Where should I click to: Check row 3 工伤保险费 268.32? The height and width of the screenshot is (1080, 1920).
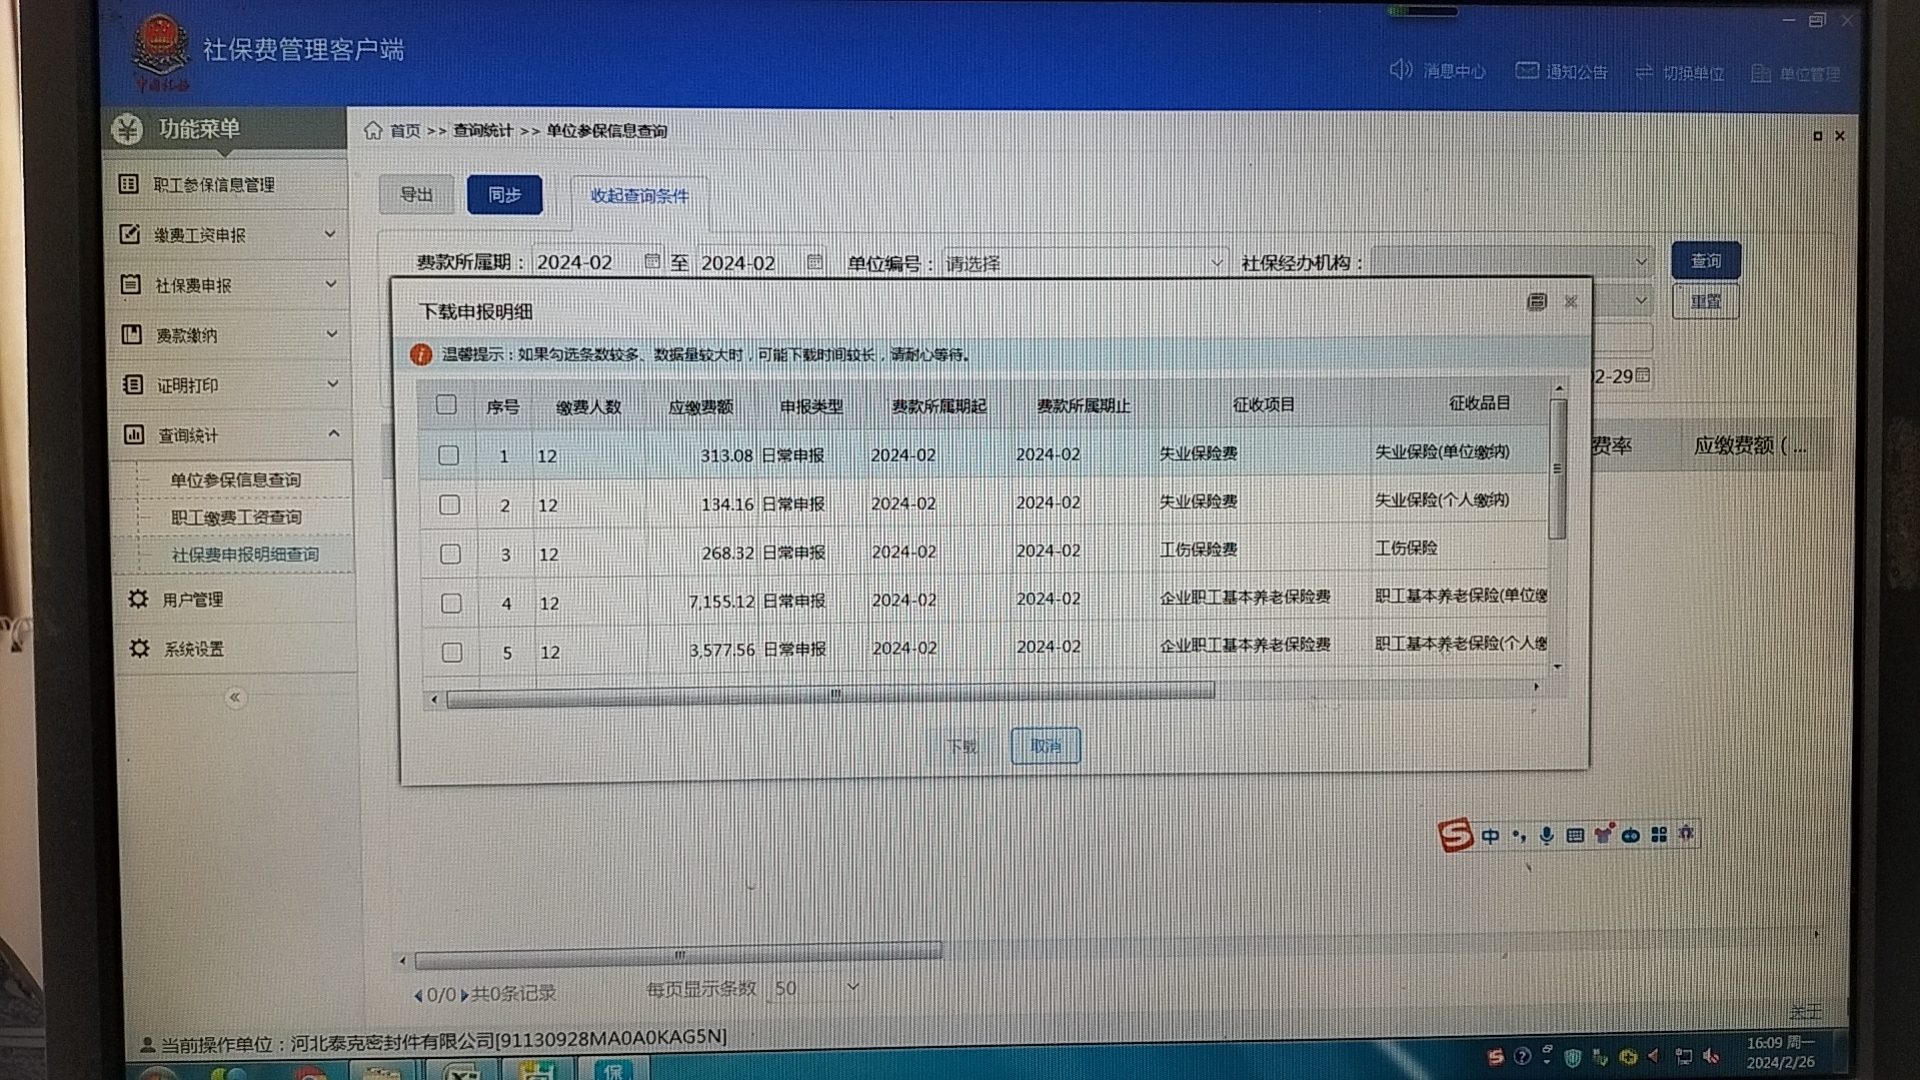click(450, 553)
